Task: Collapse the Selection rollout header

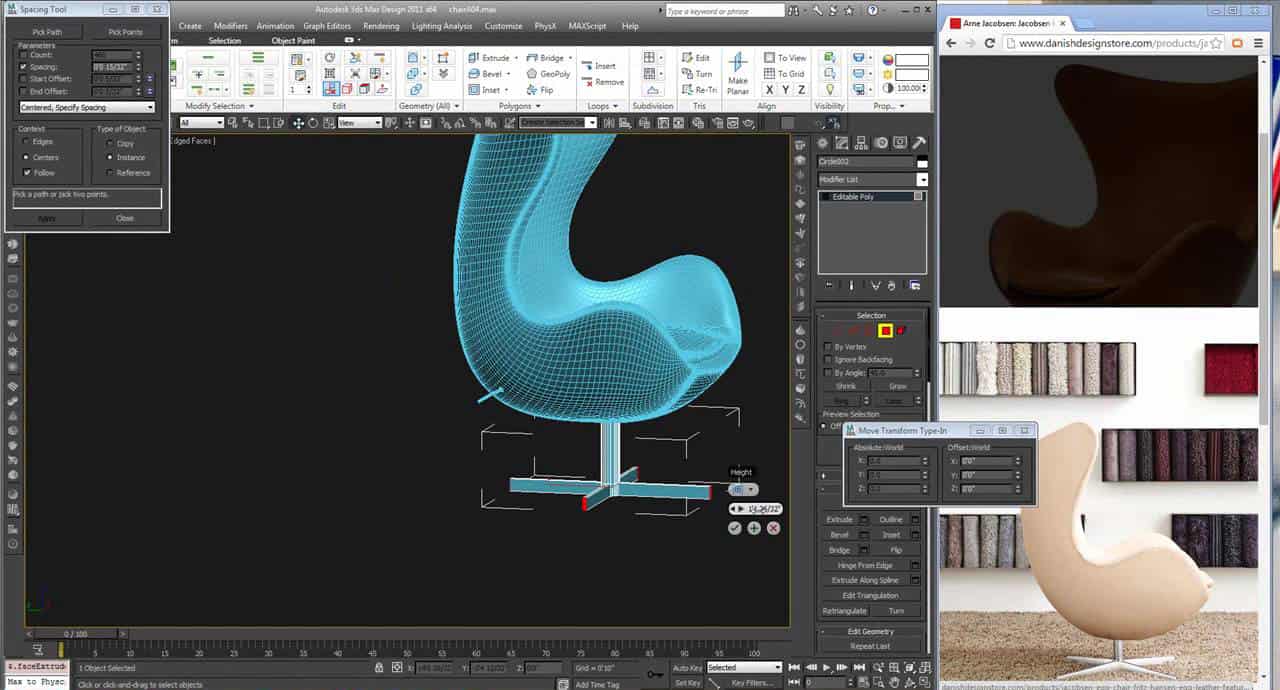Action: pos(872,315)
